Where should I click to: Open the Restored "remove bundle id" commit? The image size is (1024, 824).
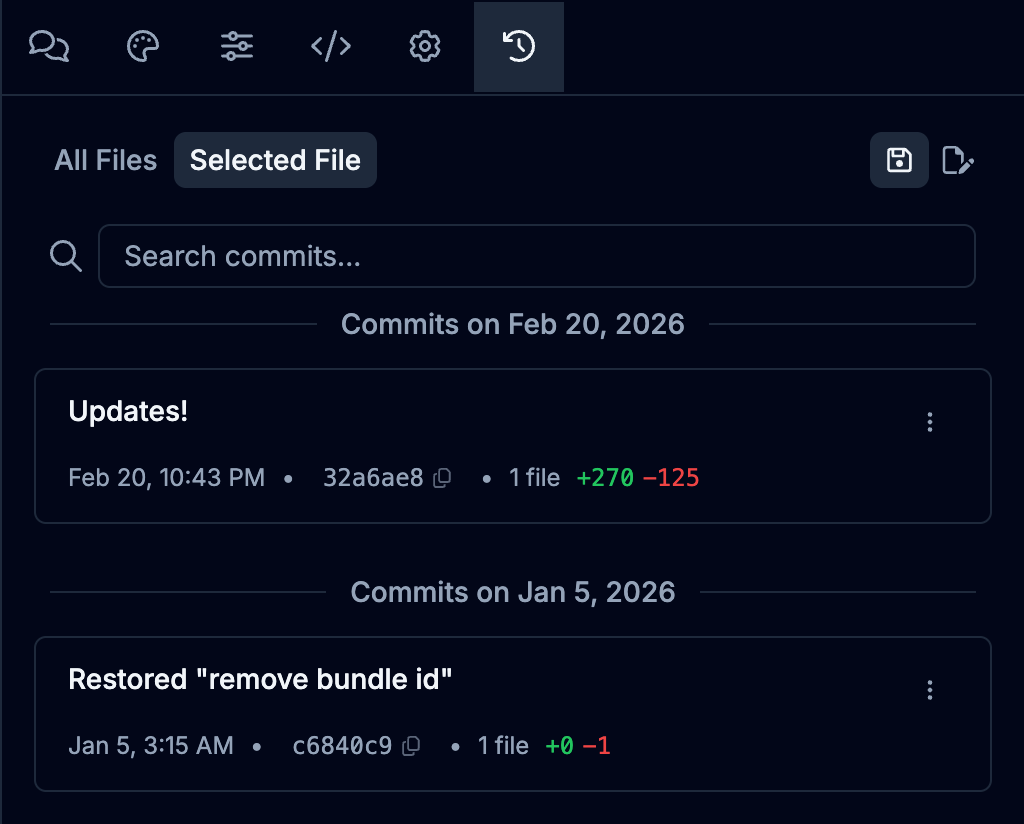point(513,714)
